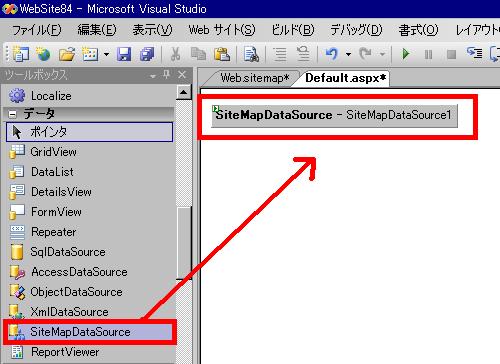Click the increase indent toolbar icon
This screenshot has height=364, width=500.
coord(280,54)
